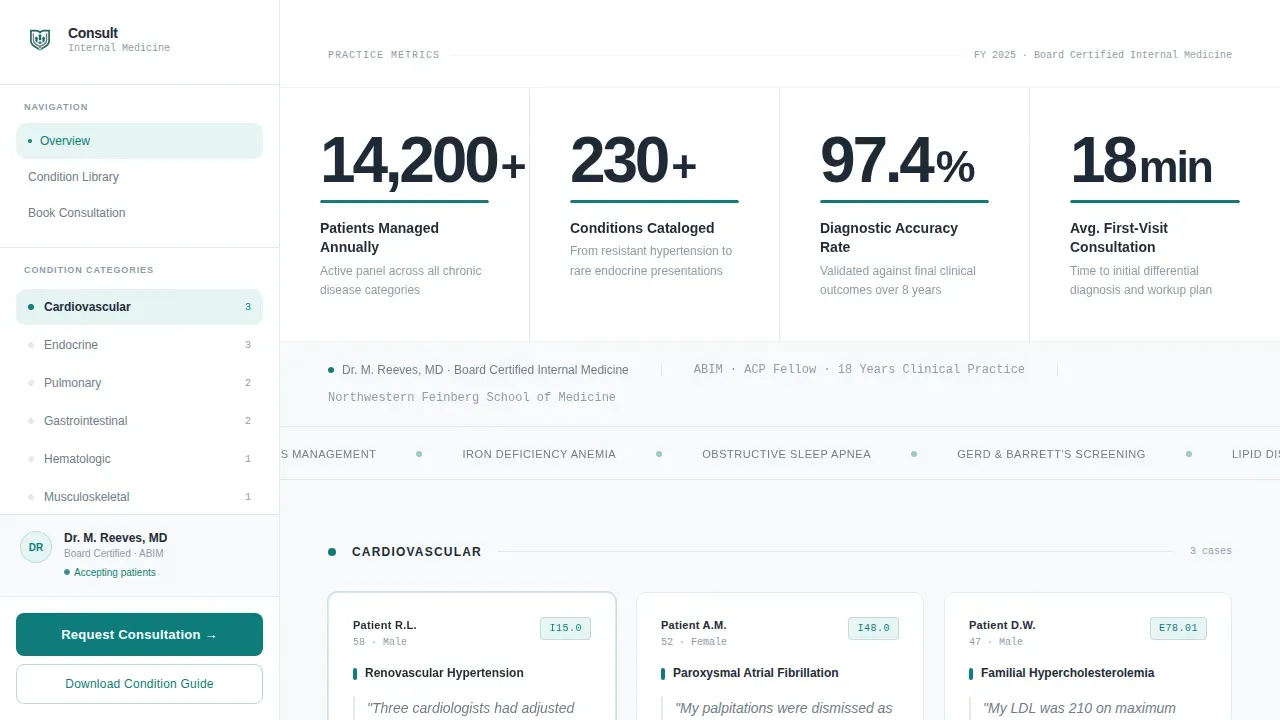Click Obstructive Sleep Apnea ticker item
The width and height of the screenshot is (1280, 720).
pyautogui.click(x=786, y=454)
